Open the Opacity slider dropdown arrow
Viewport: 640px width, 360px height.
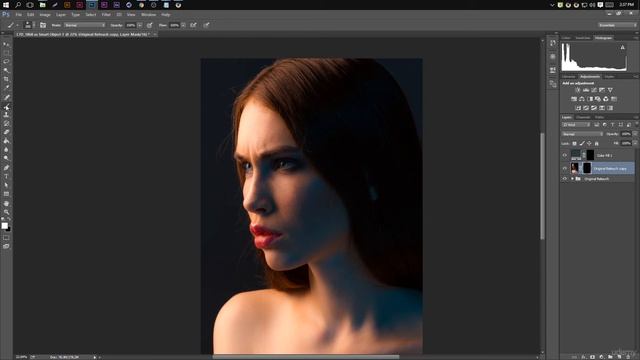click(140, 25)
